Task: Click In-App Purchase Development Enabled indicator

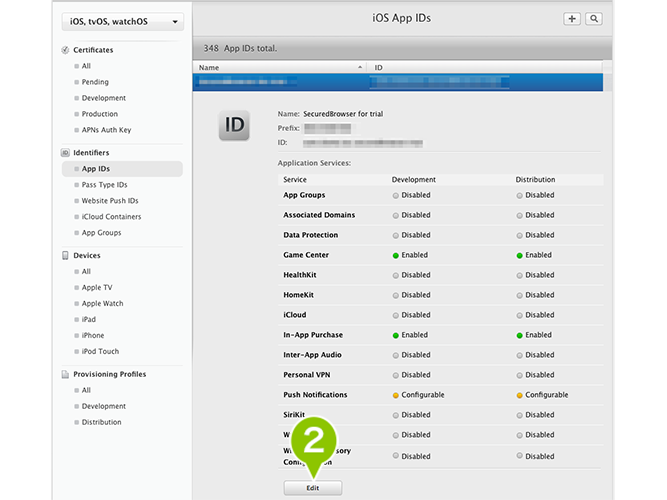Action: tap(396, 335)
